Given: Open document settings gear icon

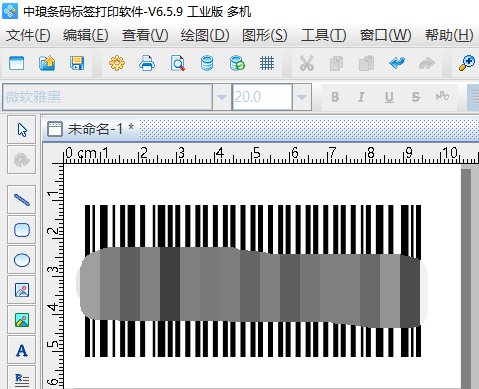Looking at the screenshot, I should pyautogui.click(x=117, y=63).
